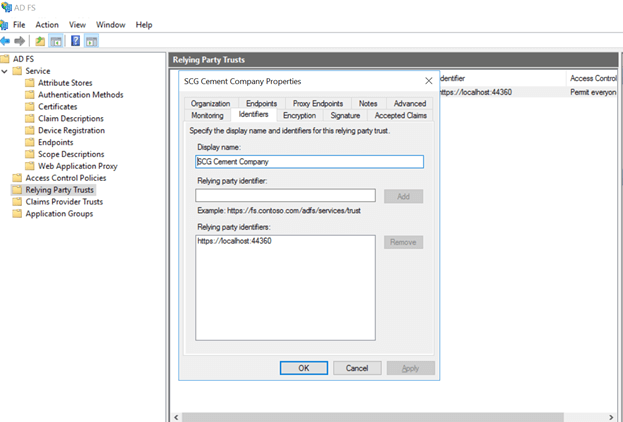Click the localhost:44360 cell in trusts list
Screen dimensions: 623x422
(x=476, y=92)
